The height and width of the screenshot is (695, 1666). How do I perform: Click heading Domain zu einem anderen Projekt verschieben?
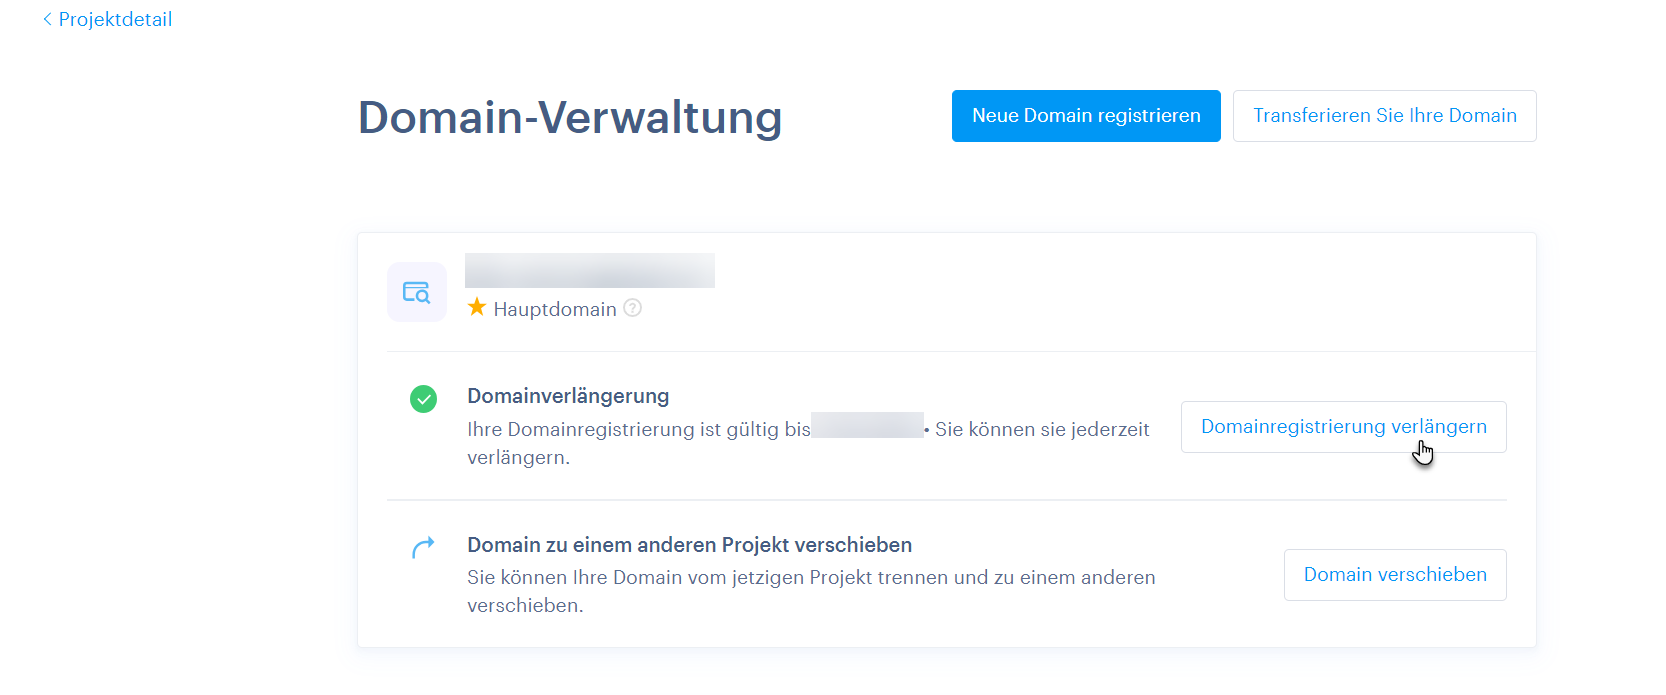(689, 545)
